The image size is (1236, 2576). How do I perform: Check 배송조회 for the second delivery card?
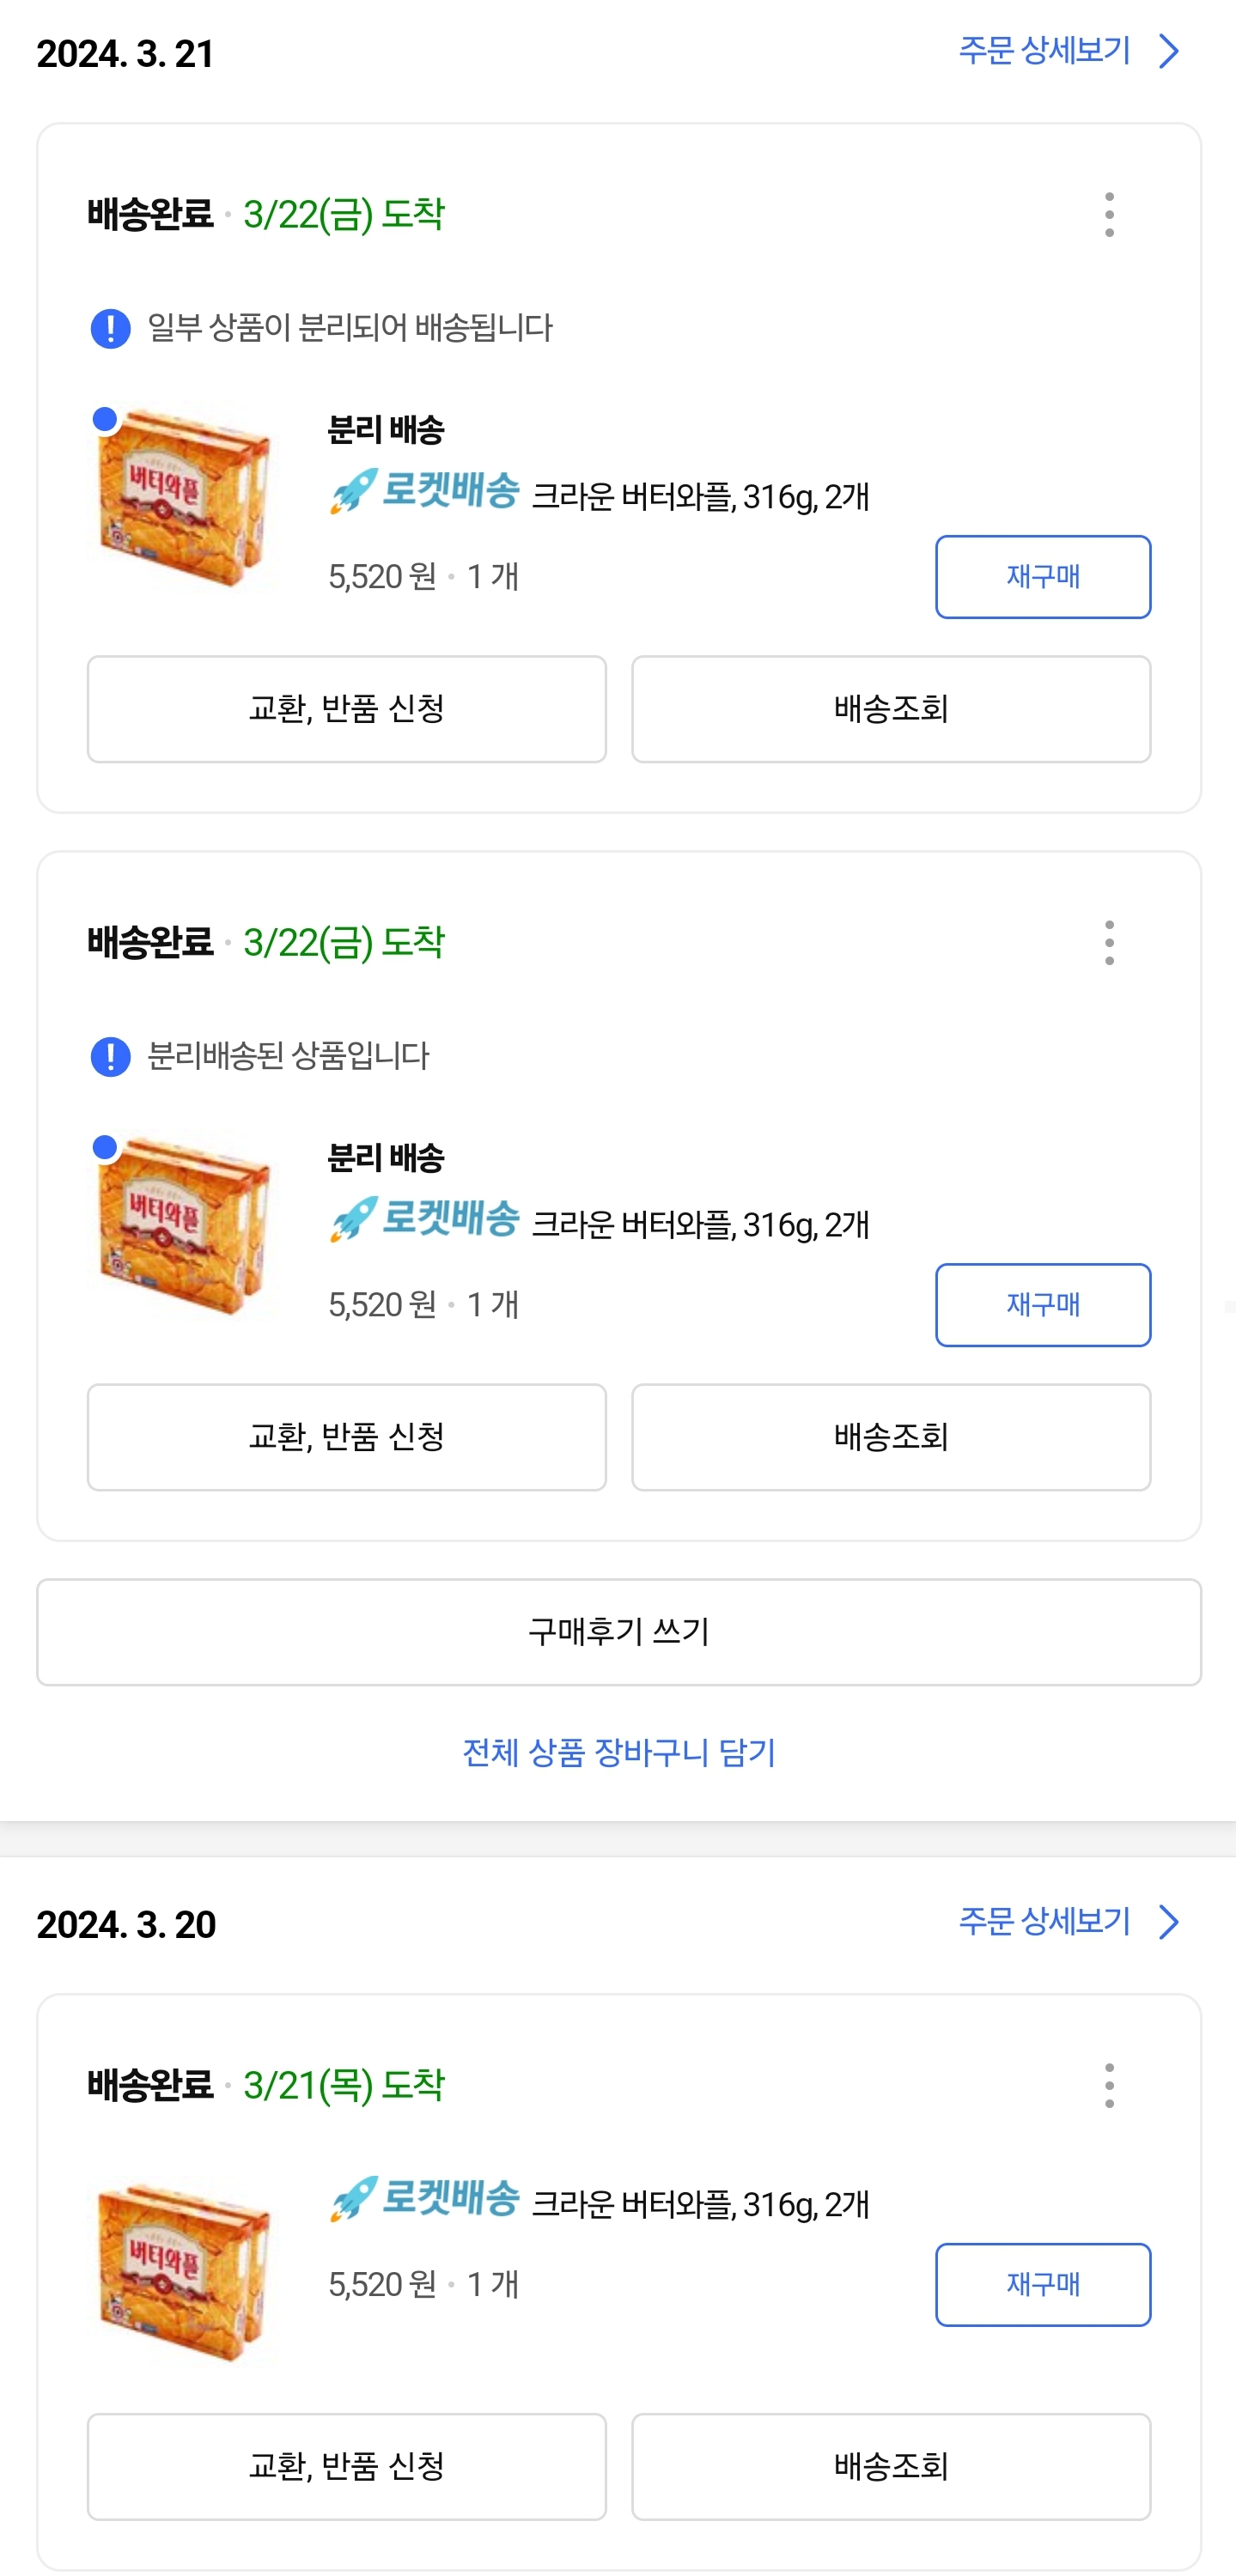(x=890, y=1437)
